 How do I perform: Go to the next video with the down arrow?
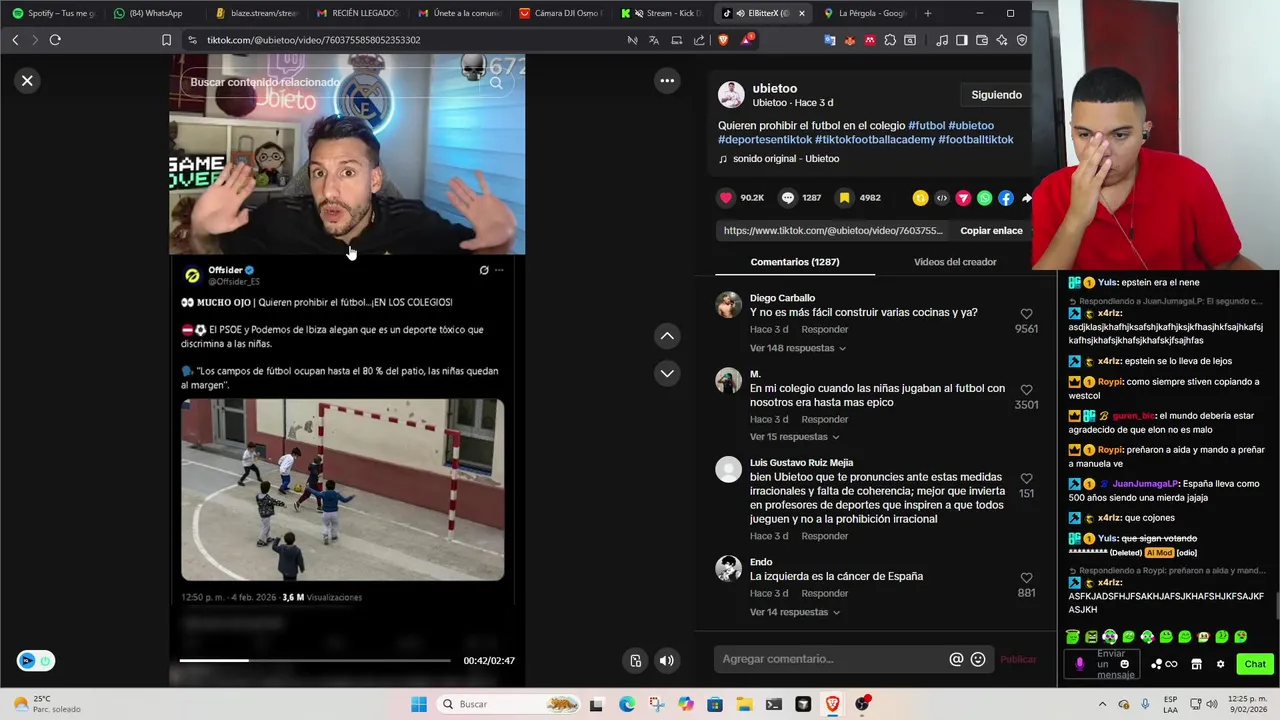point(667,373)
